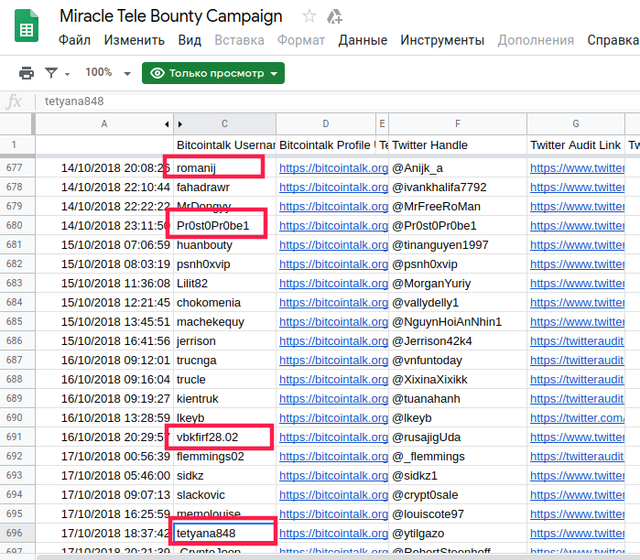Select column A header
640x560 pixels.
(x=104, y=124)
